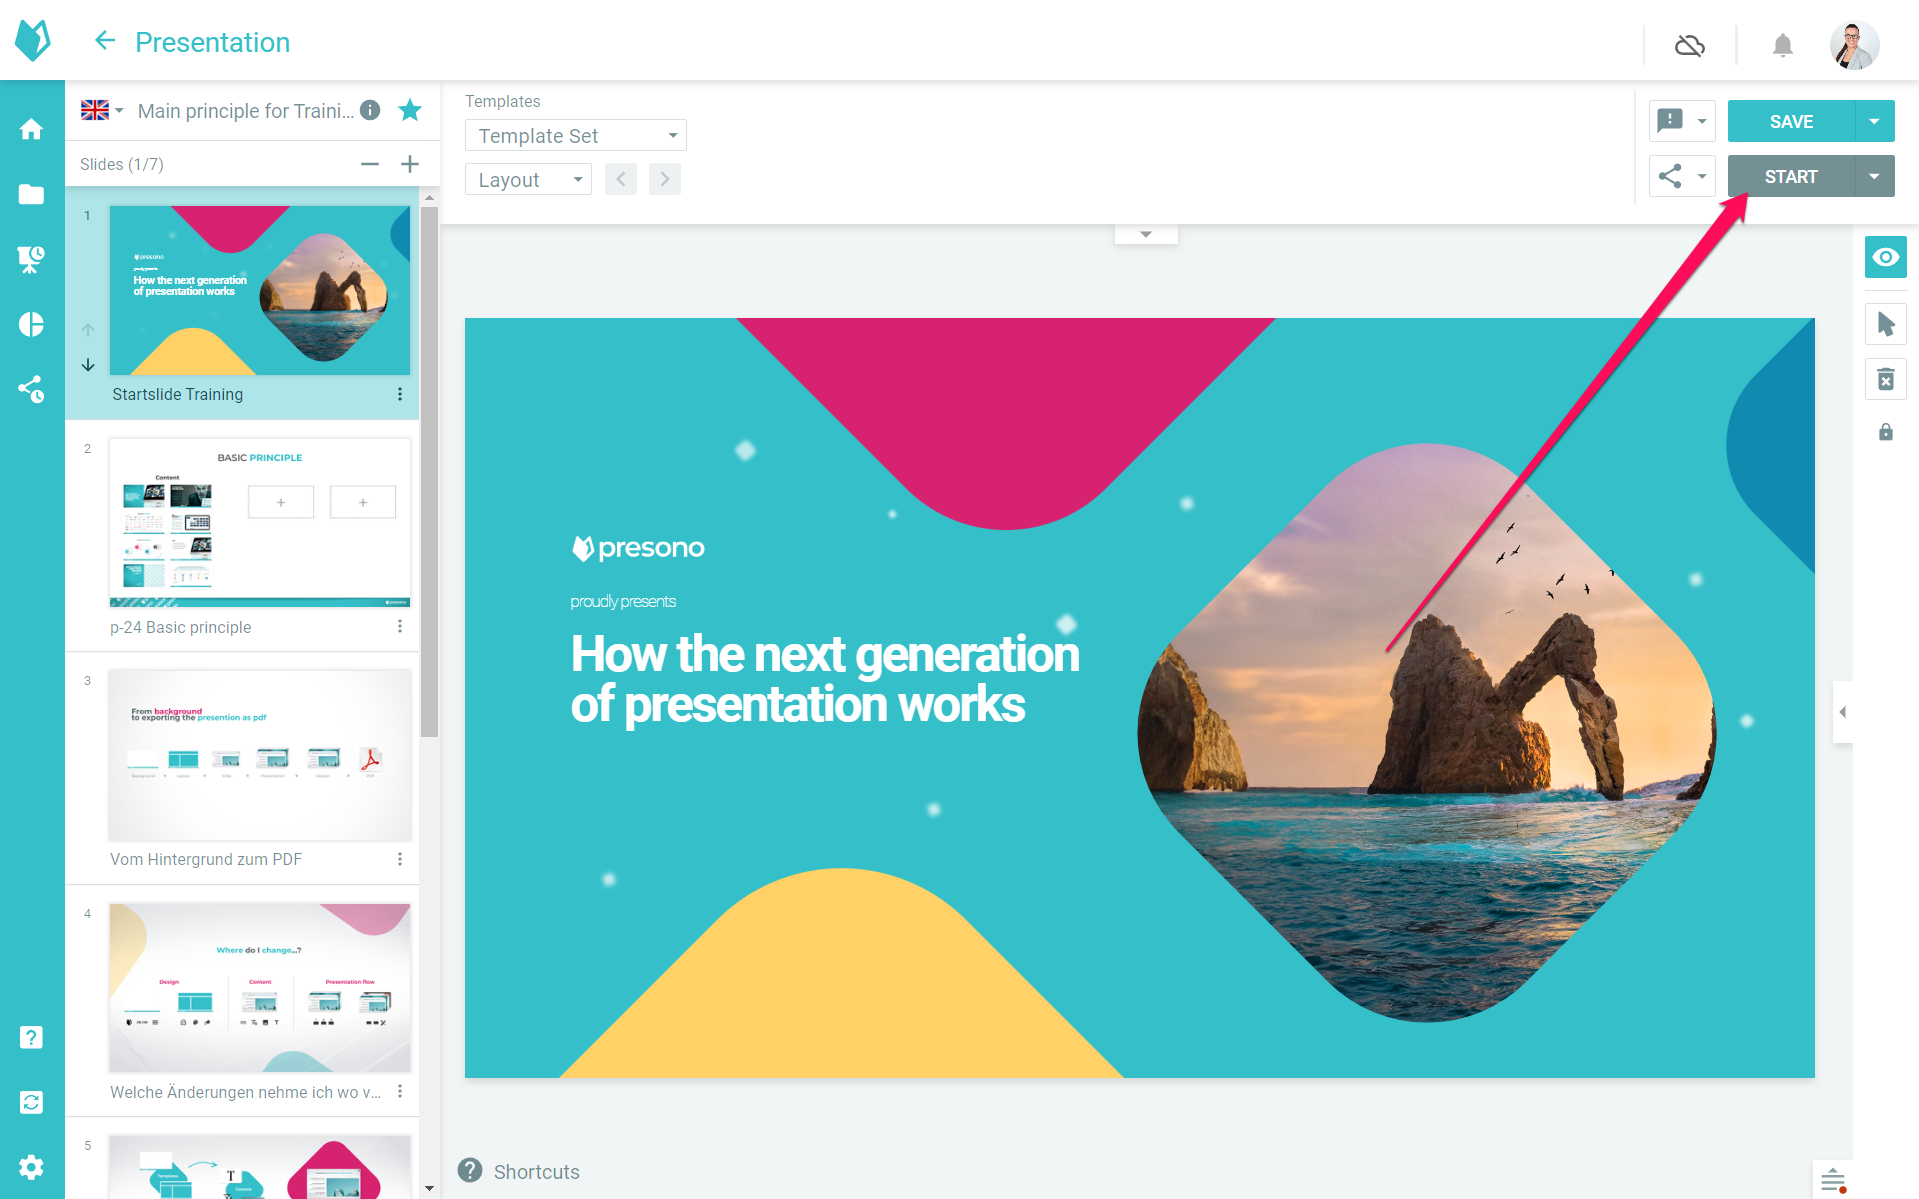Select the Vom Hintergrund zum PDF slide thumbnail

(x=260, y=755)
